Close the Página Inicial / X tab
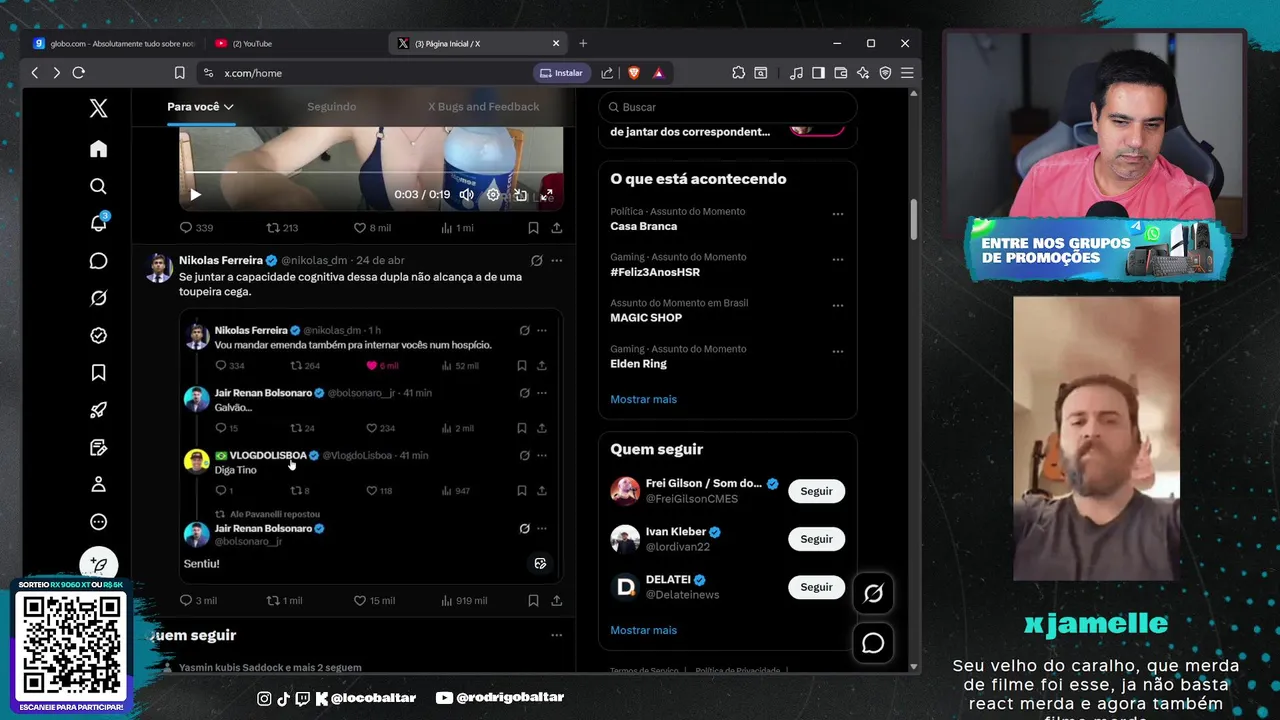1280x720 pixels. 556,44
